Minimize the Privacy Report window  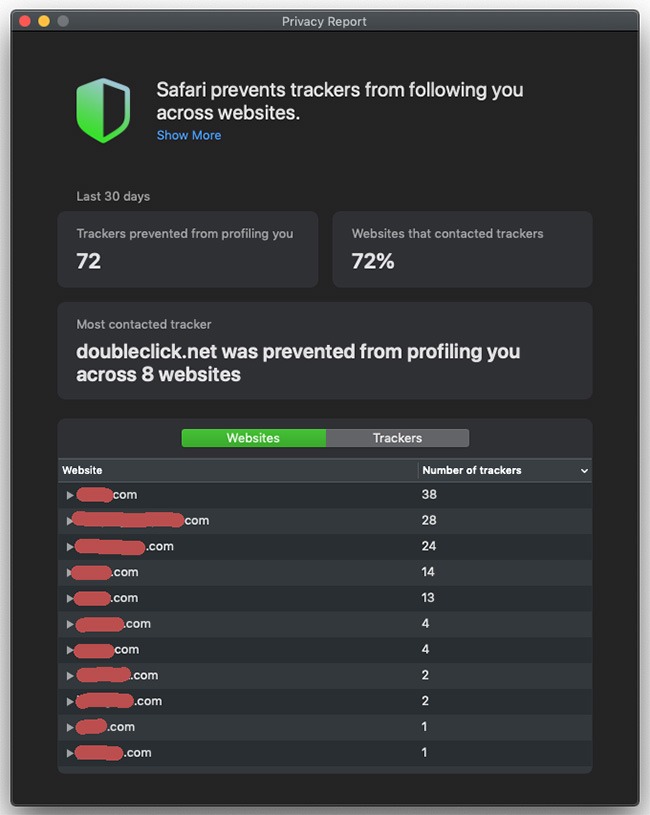click(44, 21)
